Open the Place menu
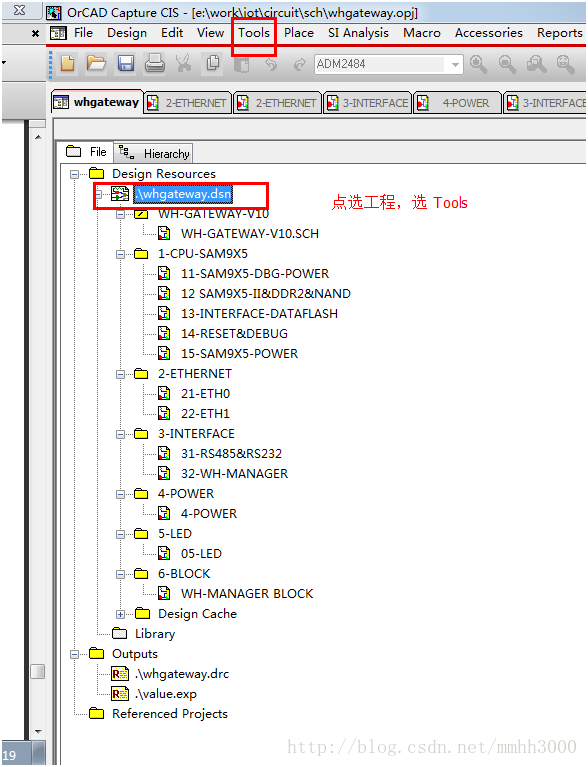This screenshot has height=767, width=588. (299, 33)
